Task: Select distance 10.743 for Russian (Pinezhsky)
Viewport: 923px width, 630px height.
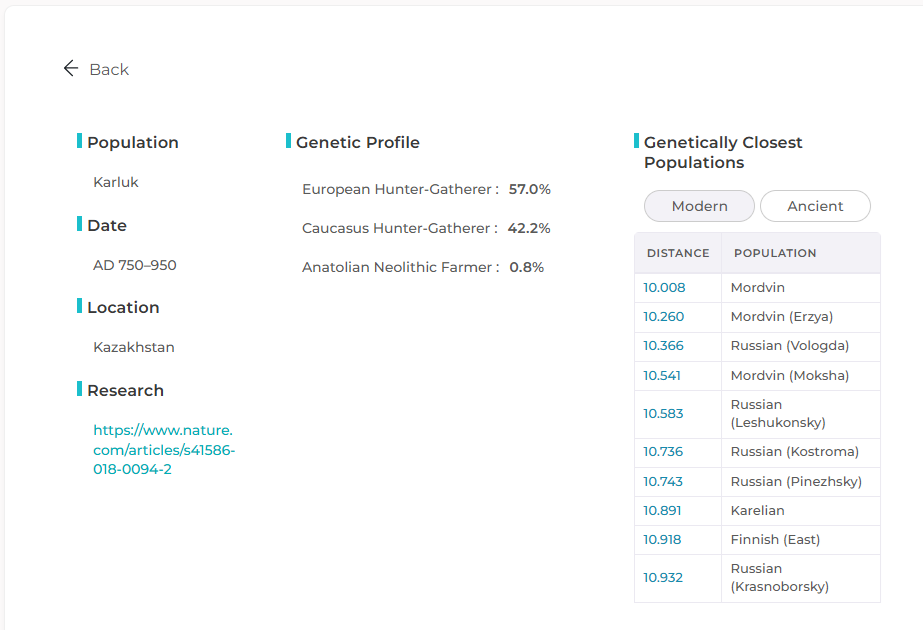Action: (x=663, y=482)
